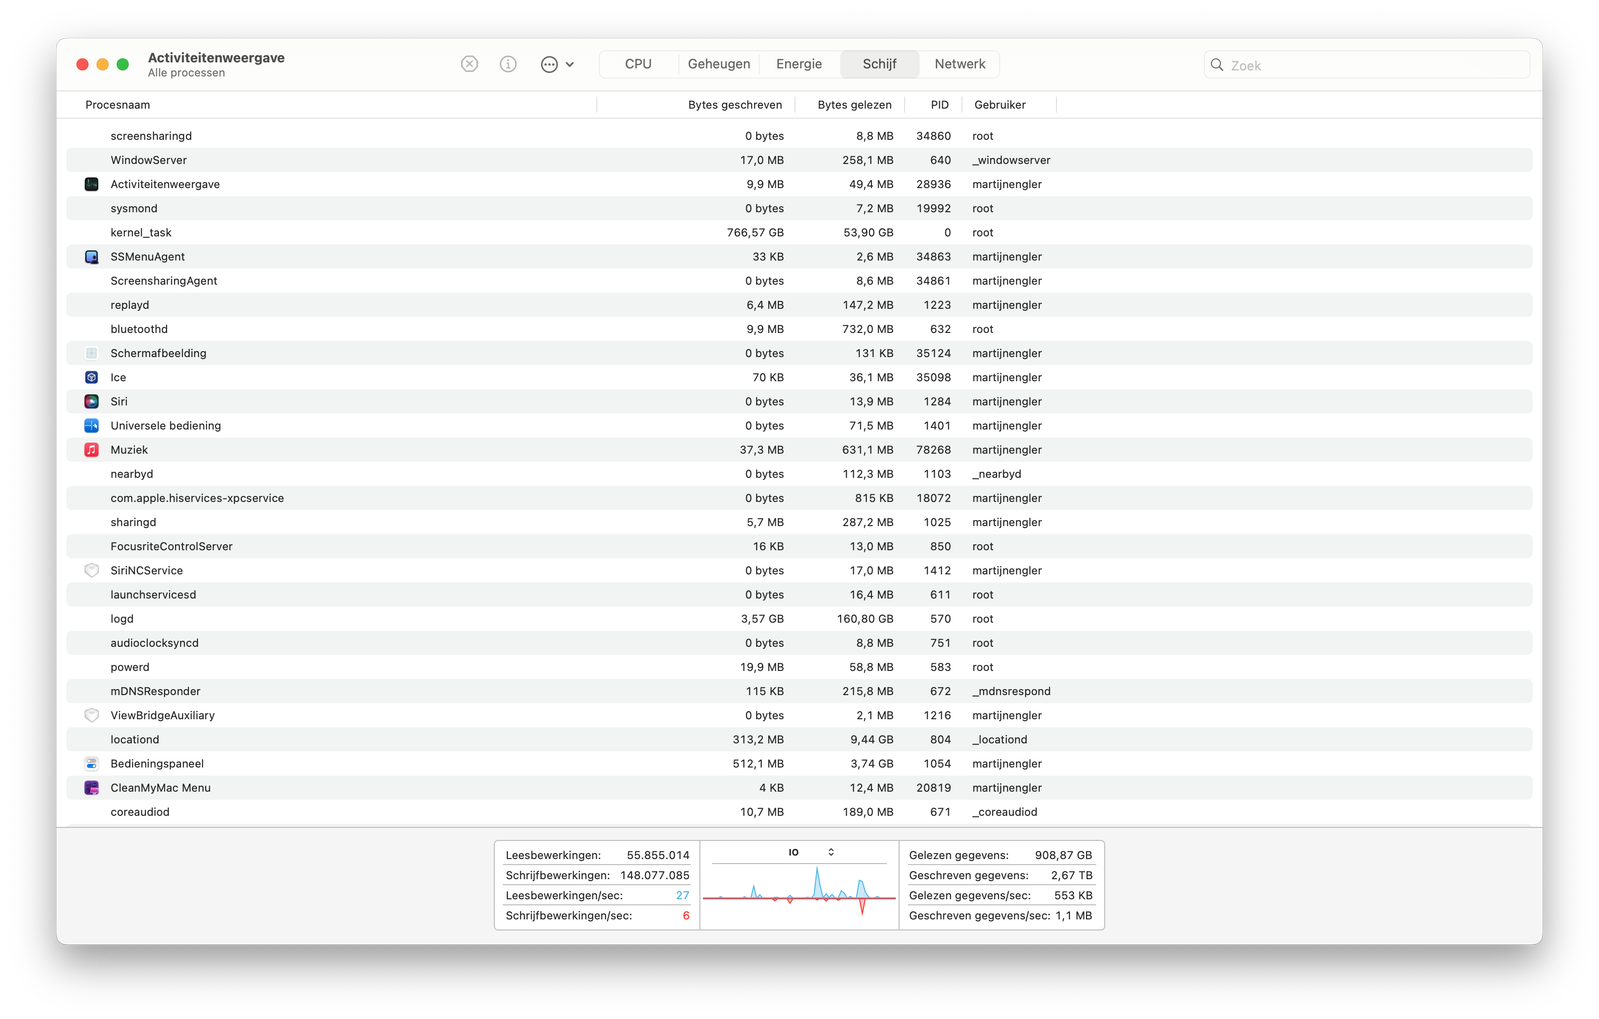Select the kernel_task process row
1599x1019 pixels.
(799, 233)
